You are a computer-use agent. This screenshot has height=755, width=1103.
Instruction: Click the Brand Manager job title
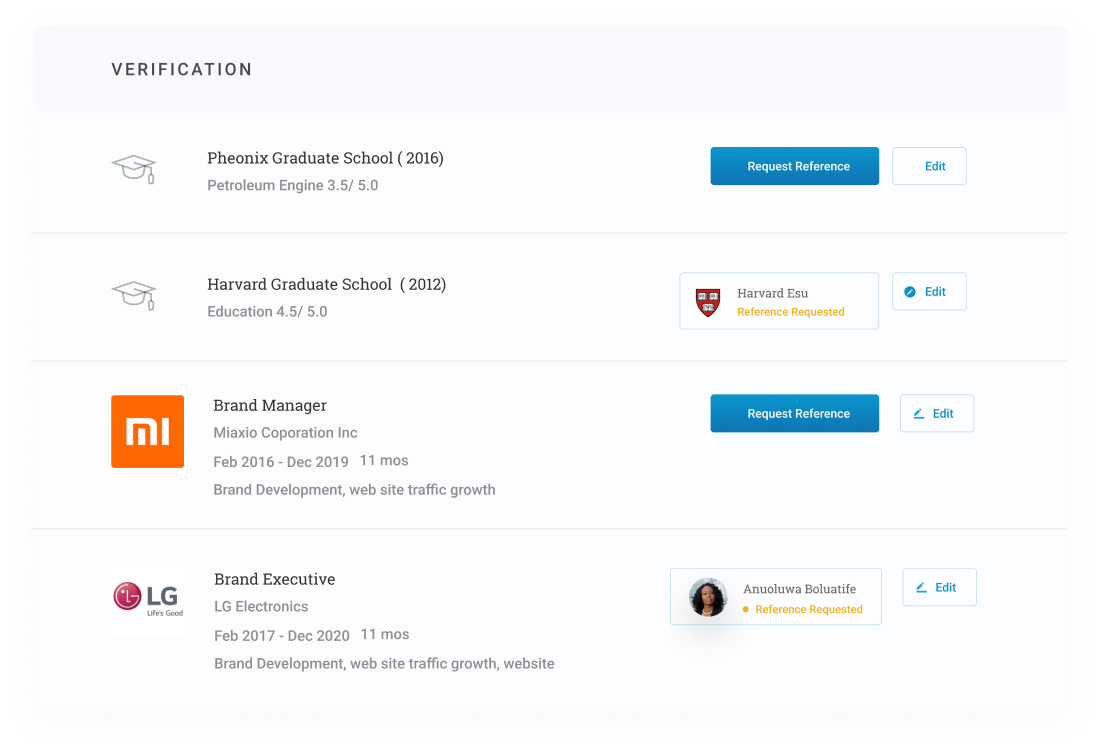coord(270,405)
